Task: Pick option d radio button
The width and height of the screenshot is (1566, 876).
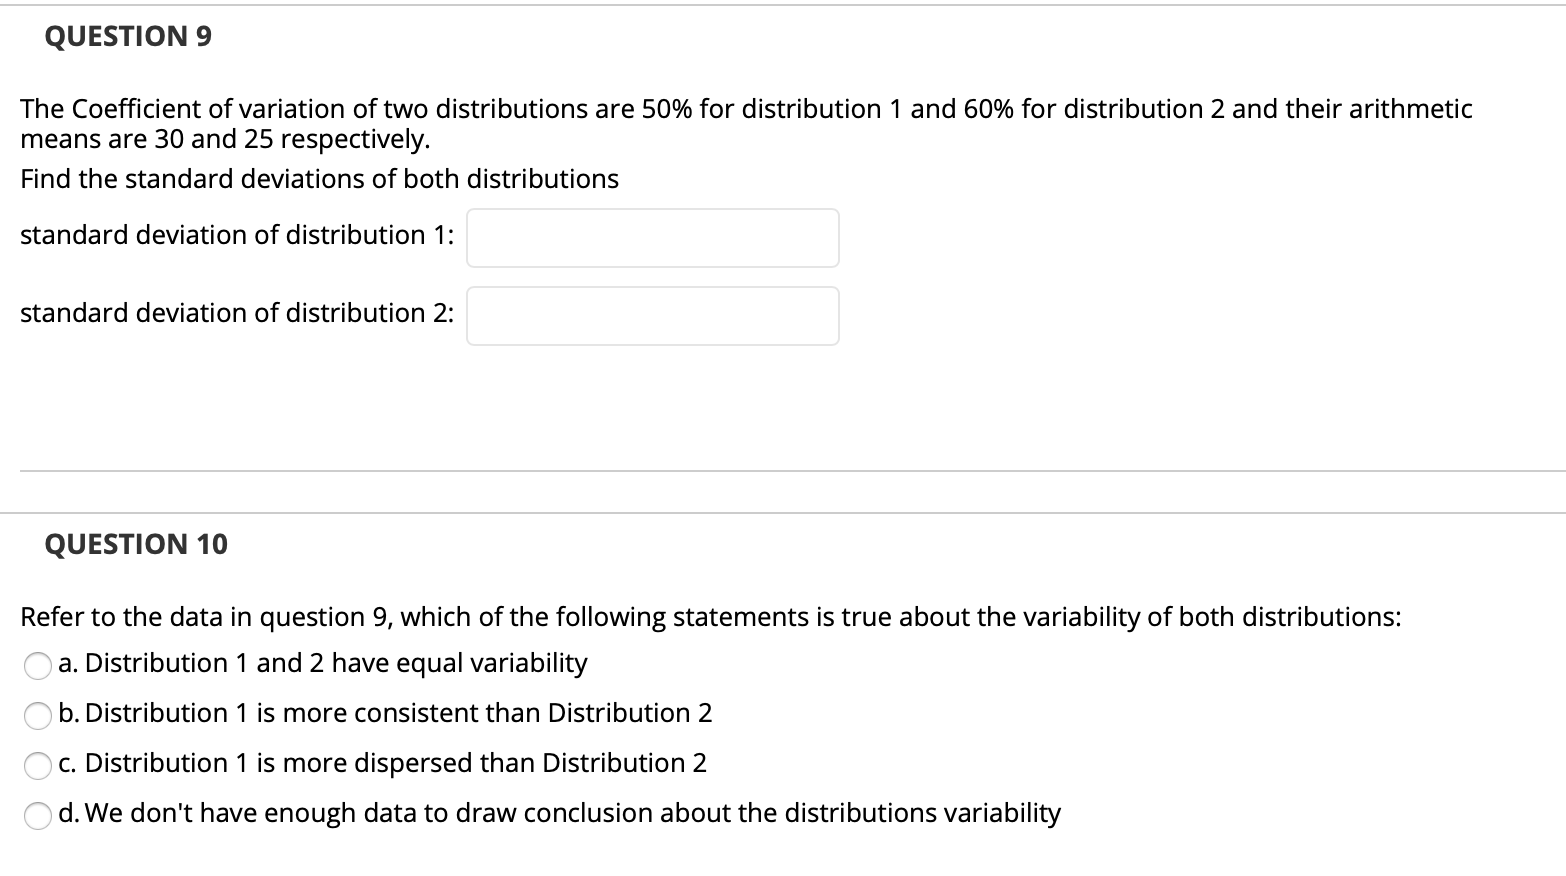Action: point(37,815)
